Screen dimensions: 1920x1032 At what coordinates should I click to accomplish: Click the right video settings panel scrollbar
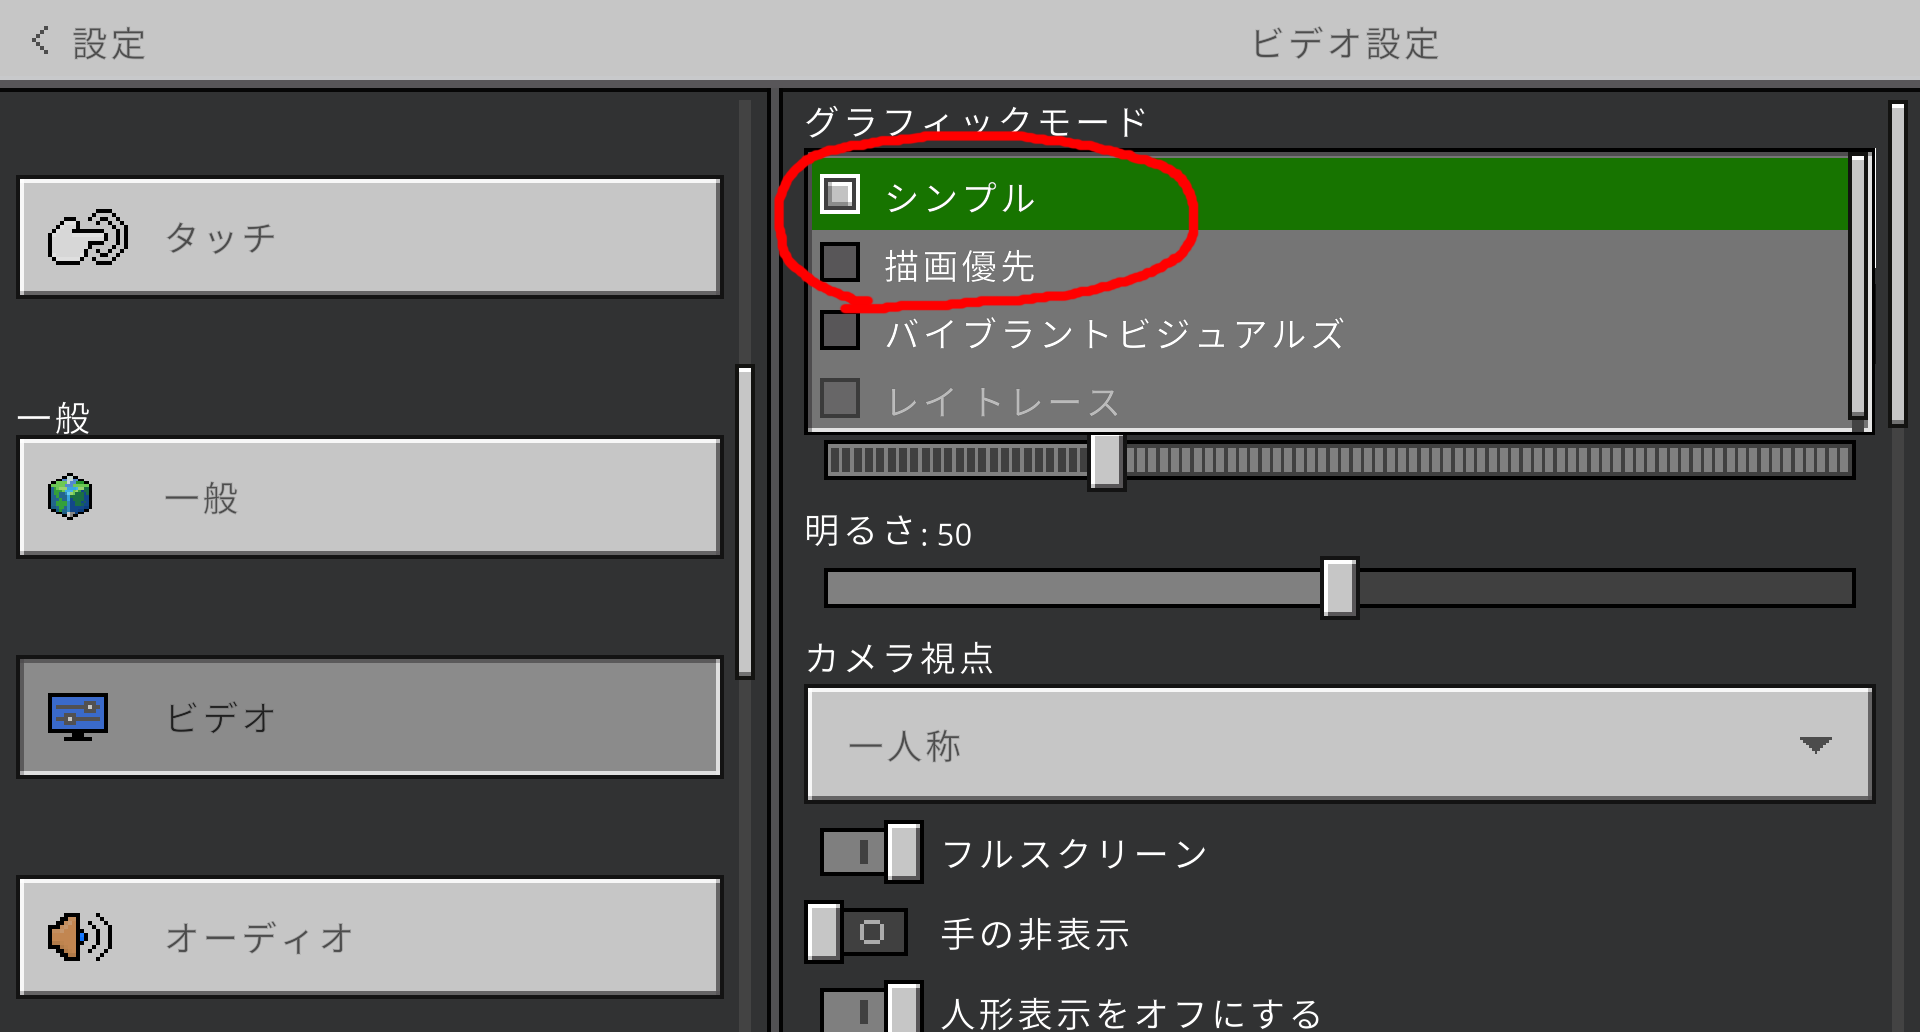1898,263
